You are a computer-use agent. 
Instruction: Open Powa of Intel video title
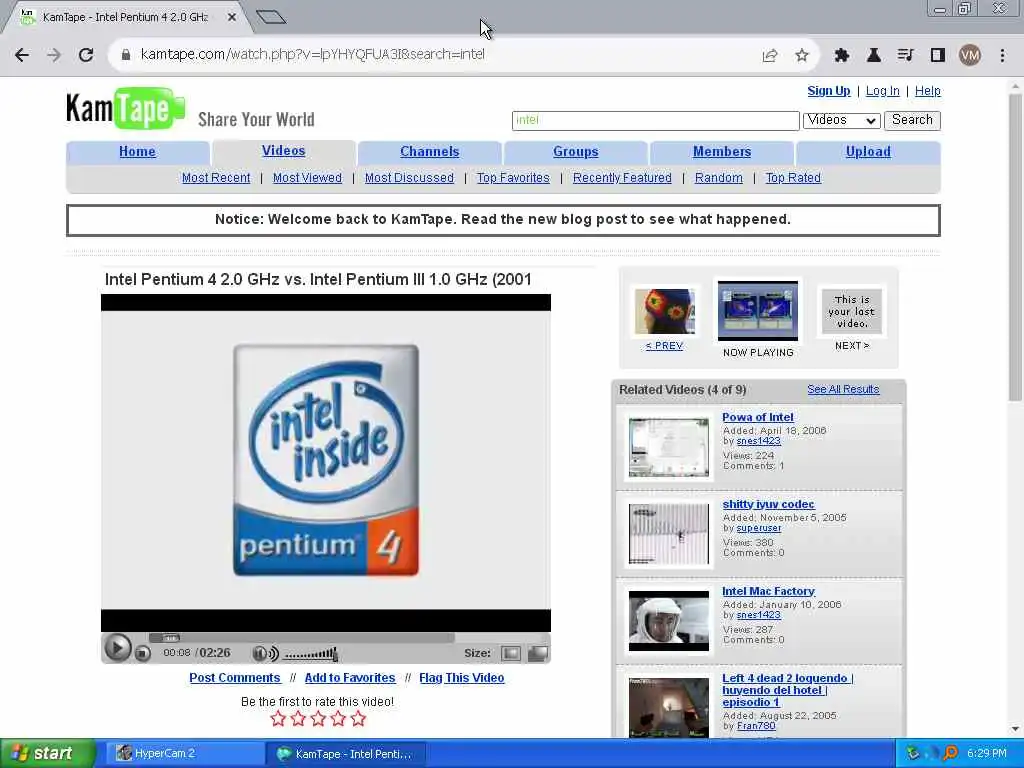pyautogui.click(x=758, y=417)
